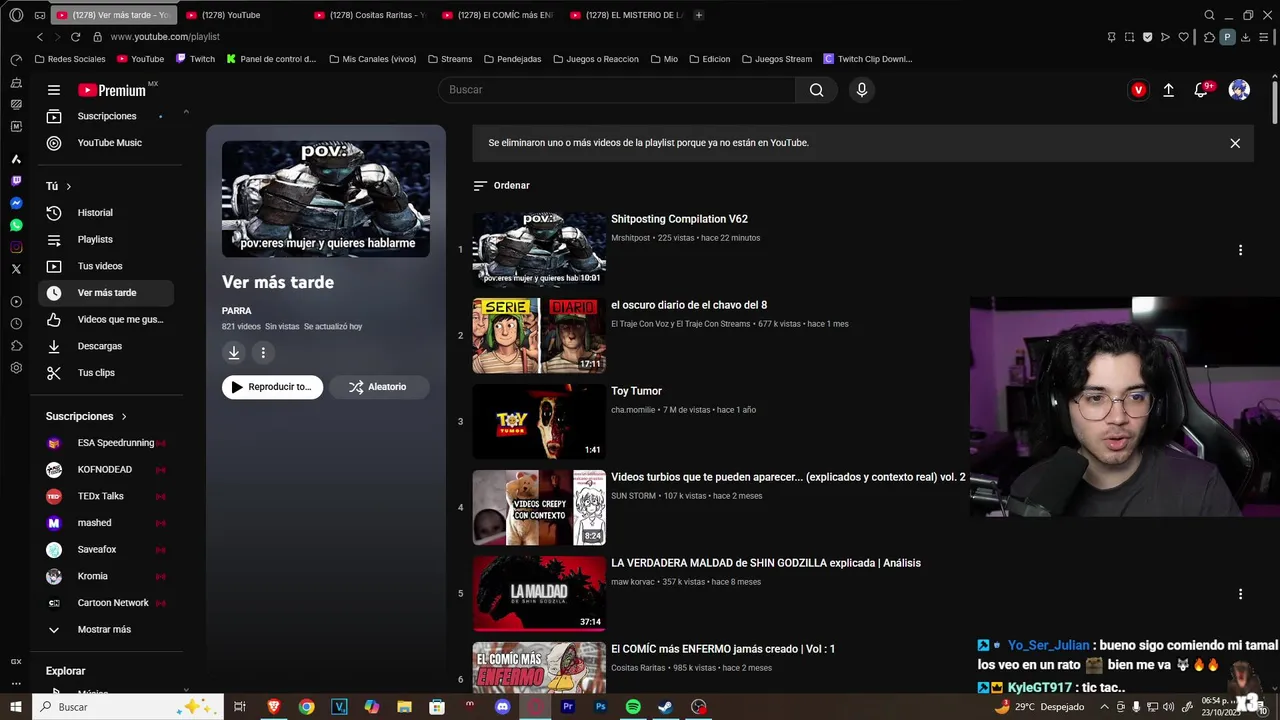Open Twitch bookmark in bookmarks bar
Screen dimensions: 1280x720
[x=195, y=59]
